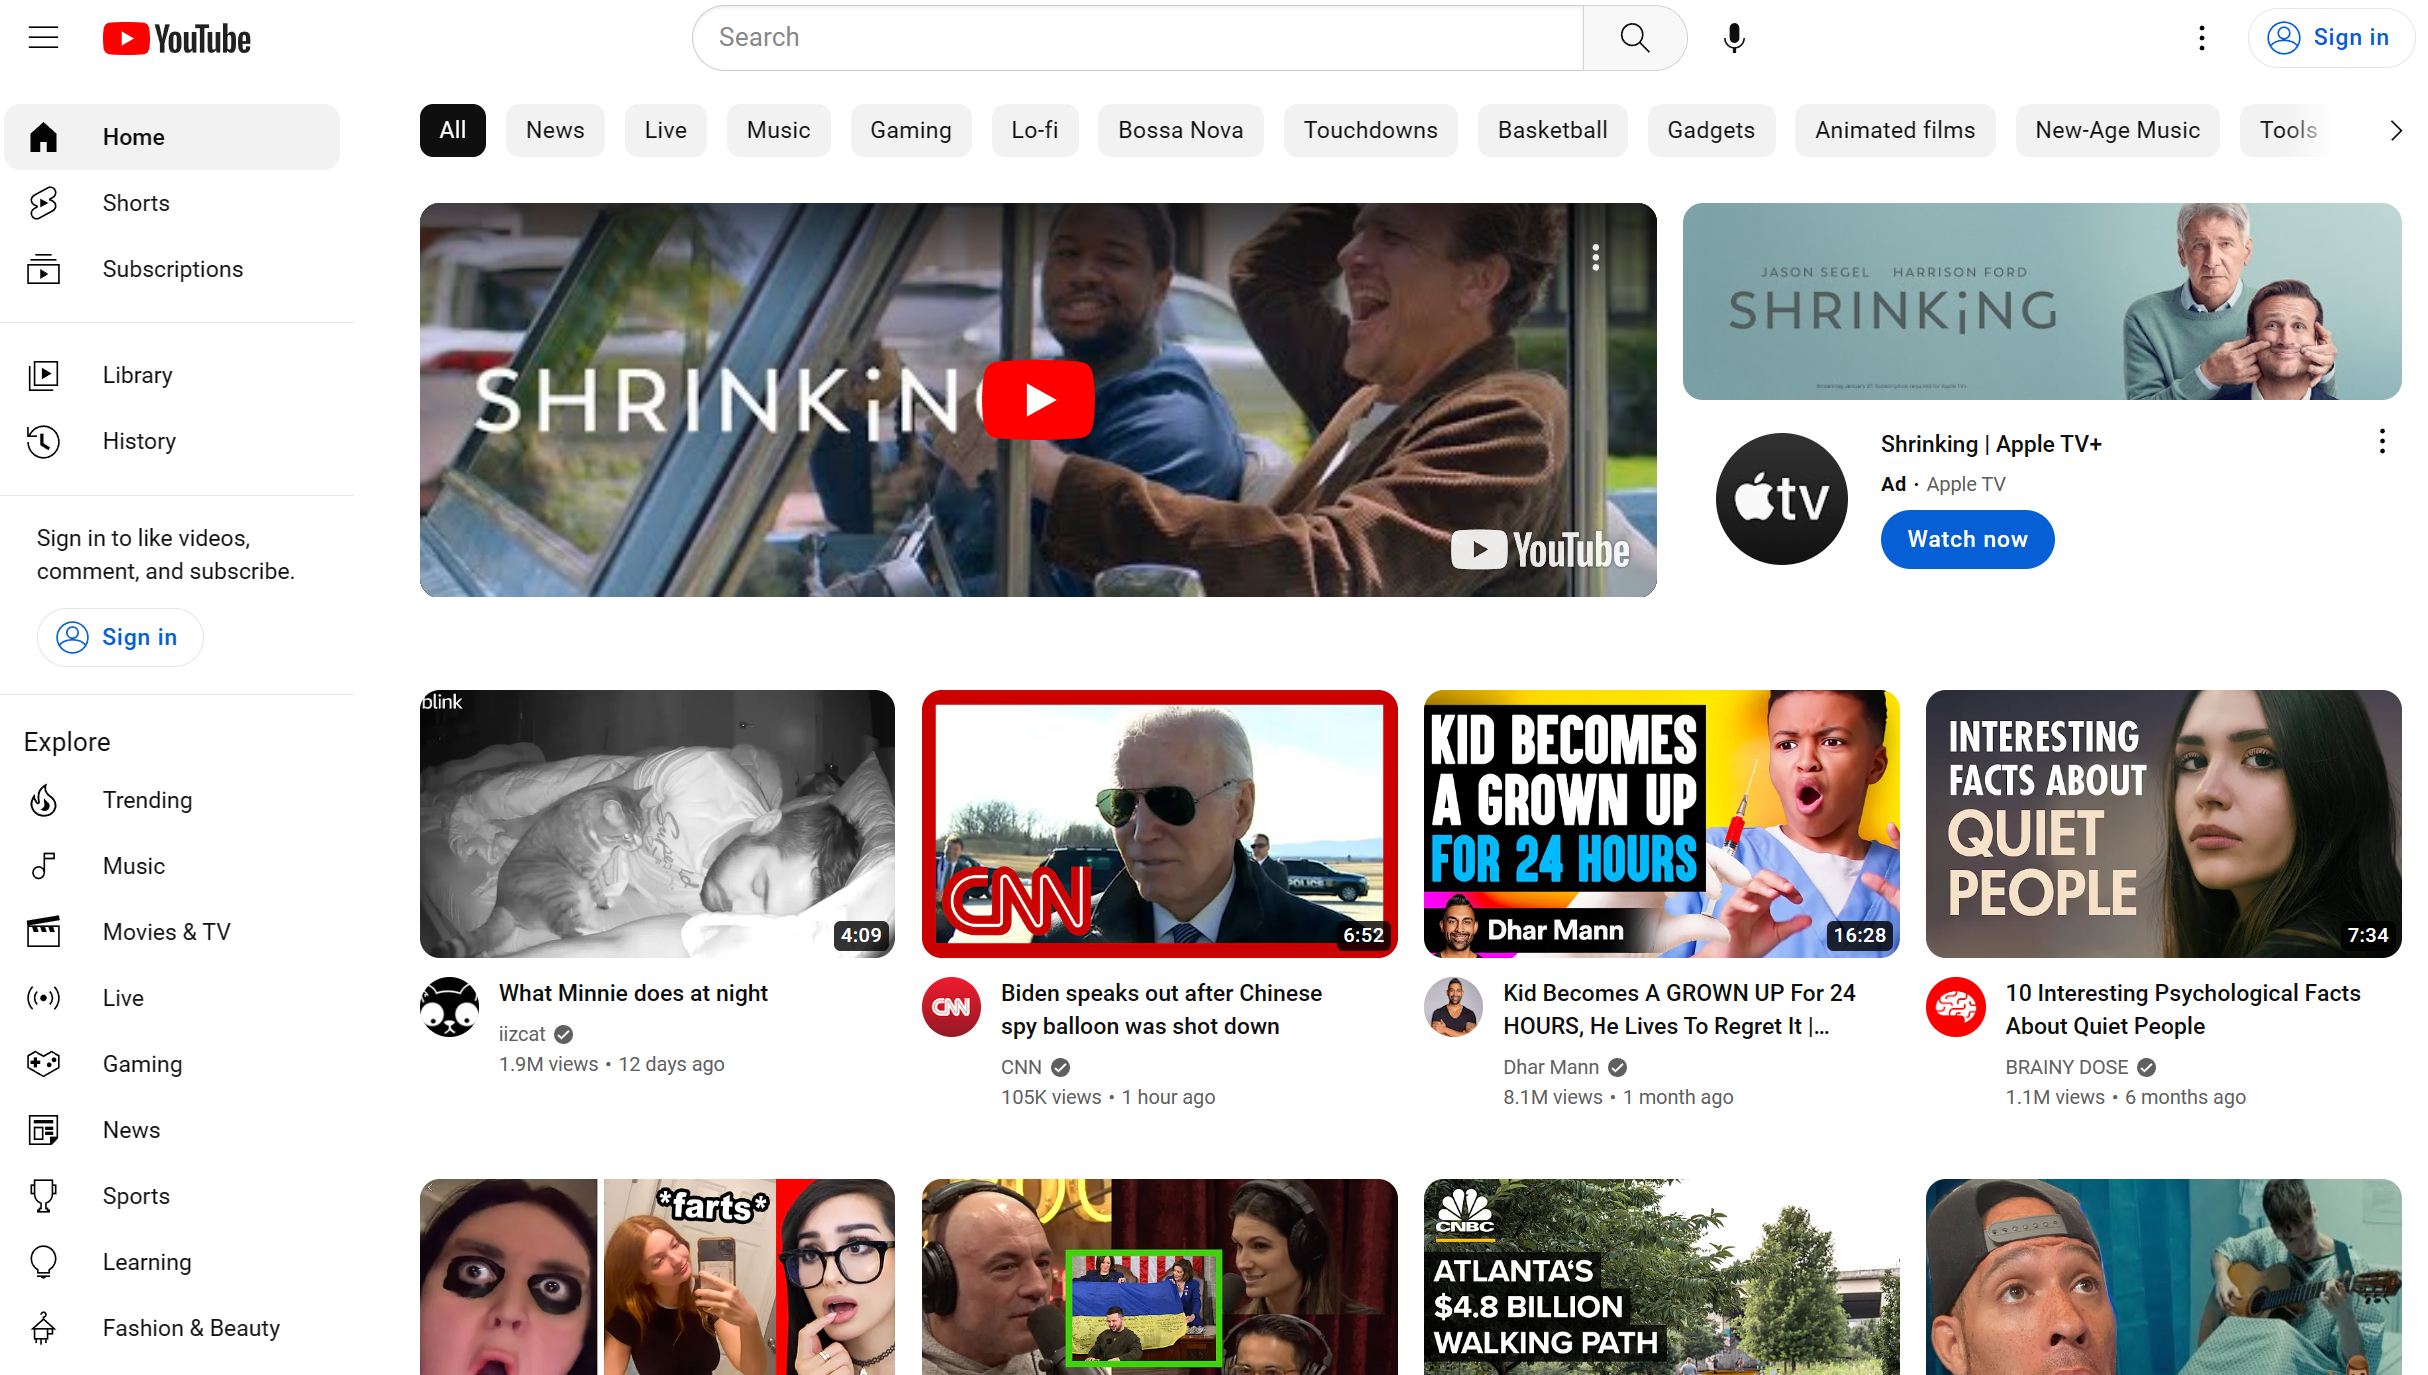Open the Minnie cat night-vision thumbnail

[657, 824]
